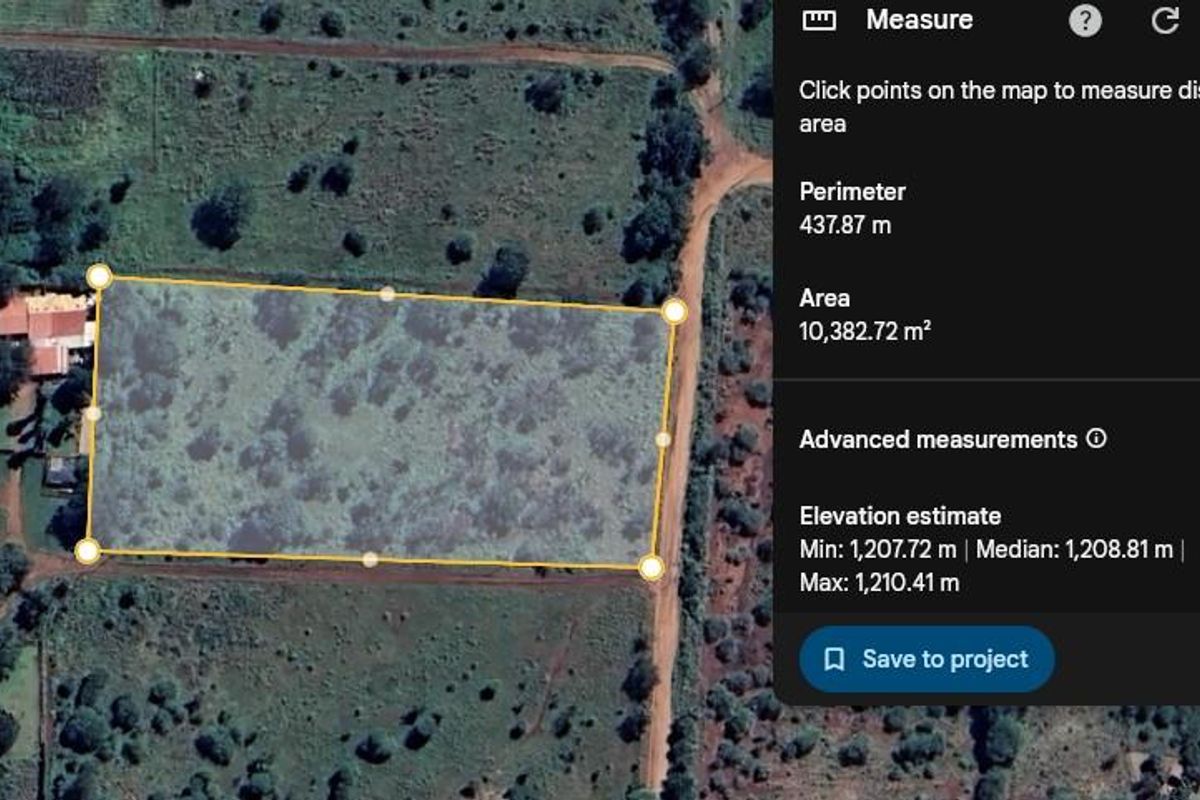Select the bottom-right vertex near the dirt road
Image resolution: width=1200 pixels, height=800 pixels.
[x=651, y=567]
